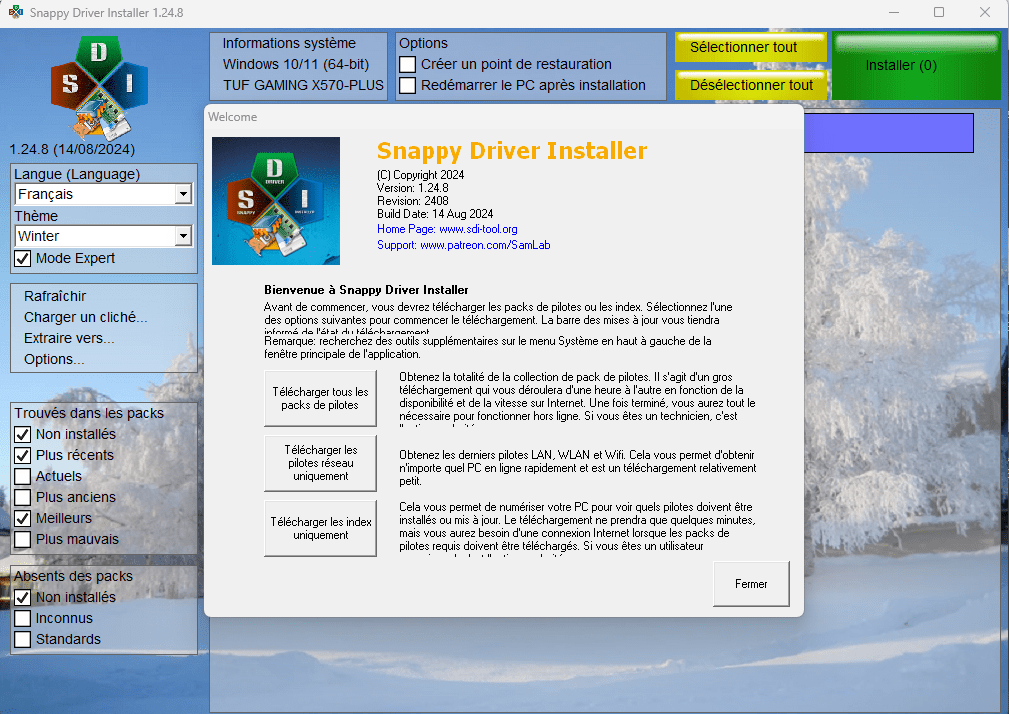Uncheck the Mode Expert checkbox

[x=23, y=258]
